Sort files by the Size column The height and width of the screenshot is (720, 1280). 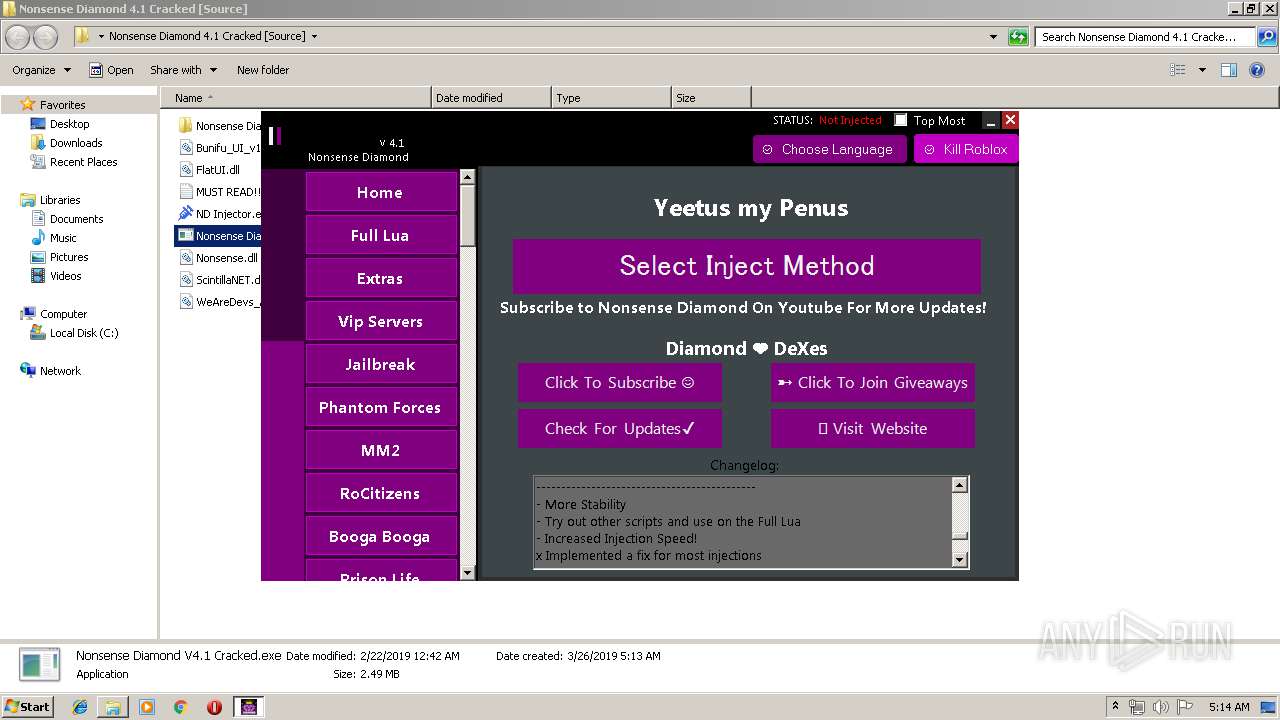click(x=711, y=98)
